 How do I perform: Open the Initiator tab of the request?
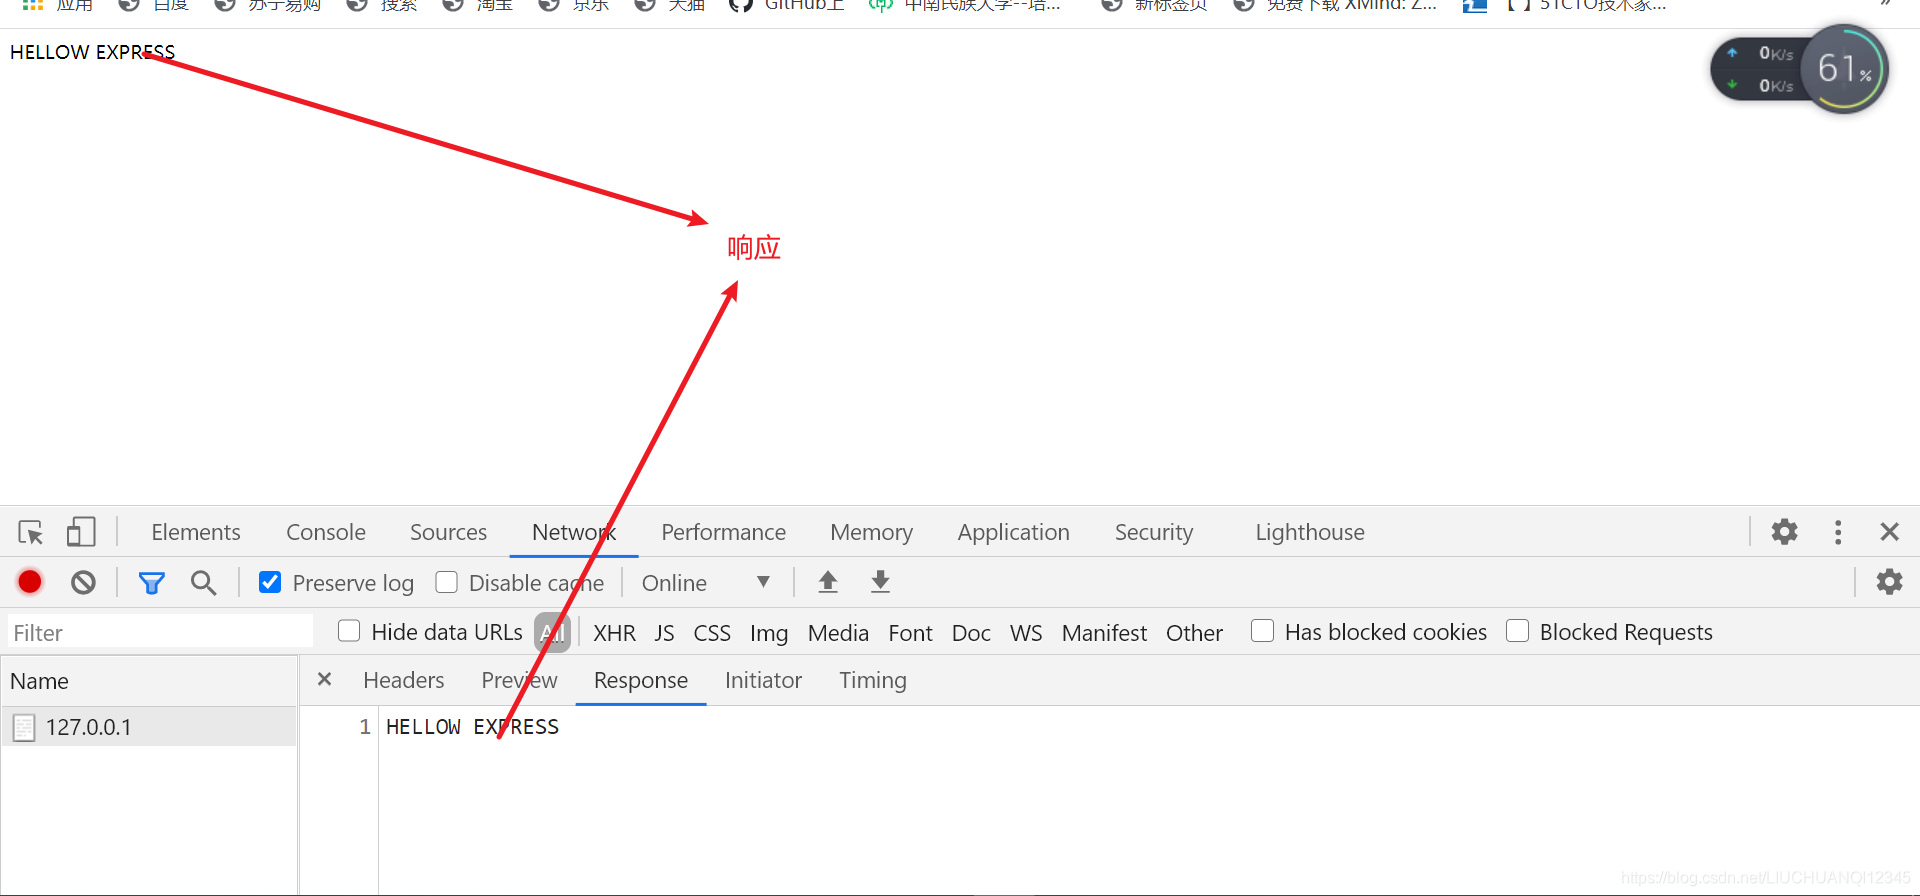(763, 680)
